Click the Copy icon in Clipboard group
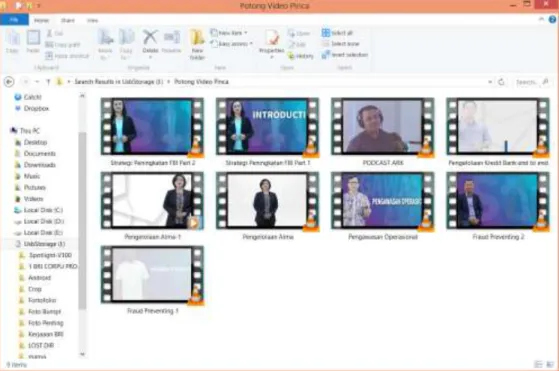559x371 pixels. 12,38
